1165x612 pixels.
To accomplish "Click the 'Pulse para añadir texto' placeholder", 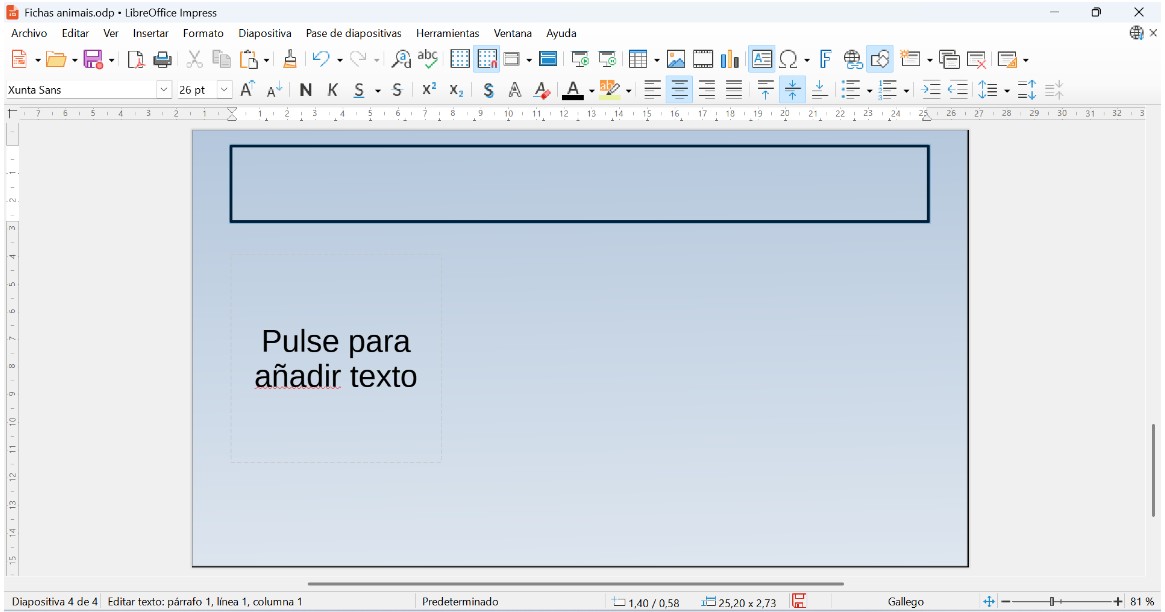I will tap(336, 359).
